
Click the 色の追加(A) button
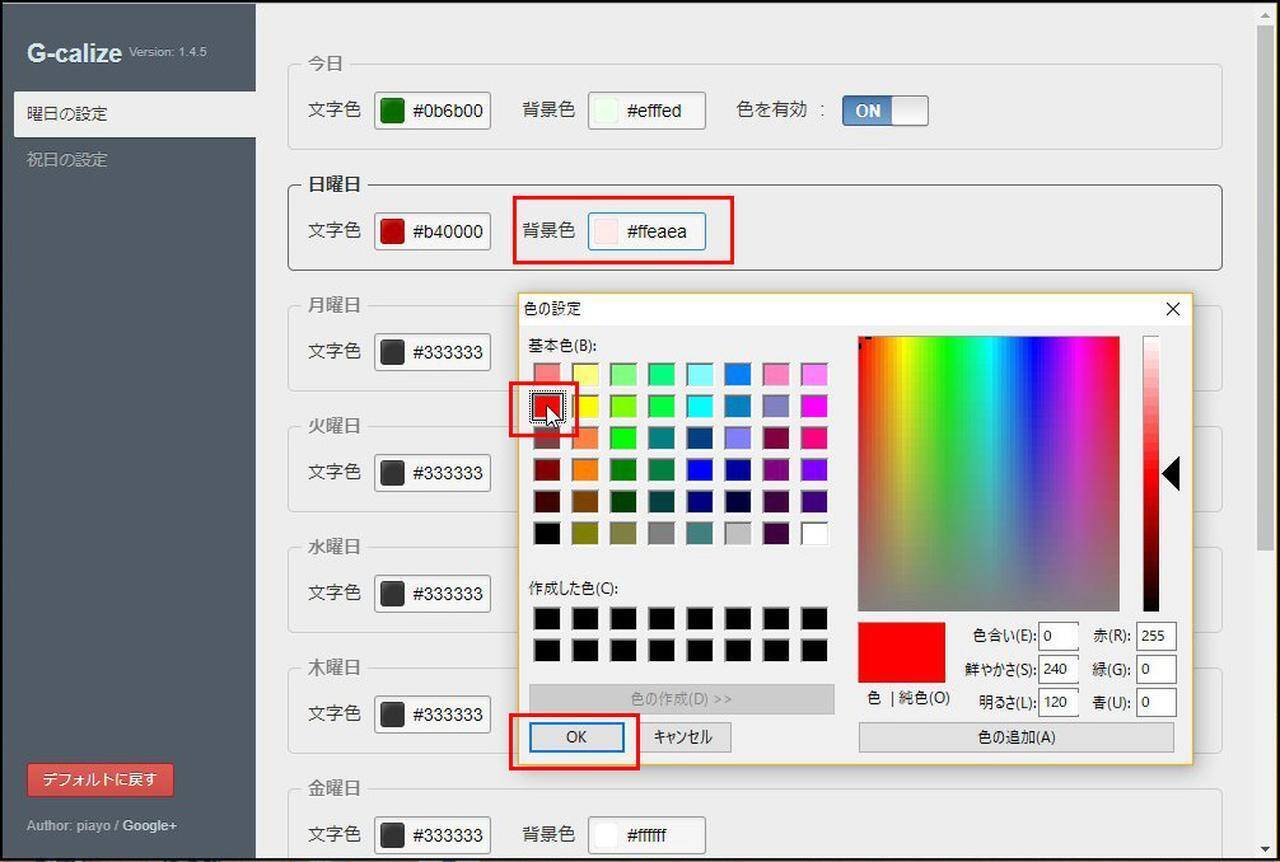1015,737
